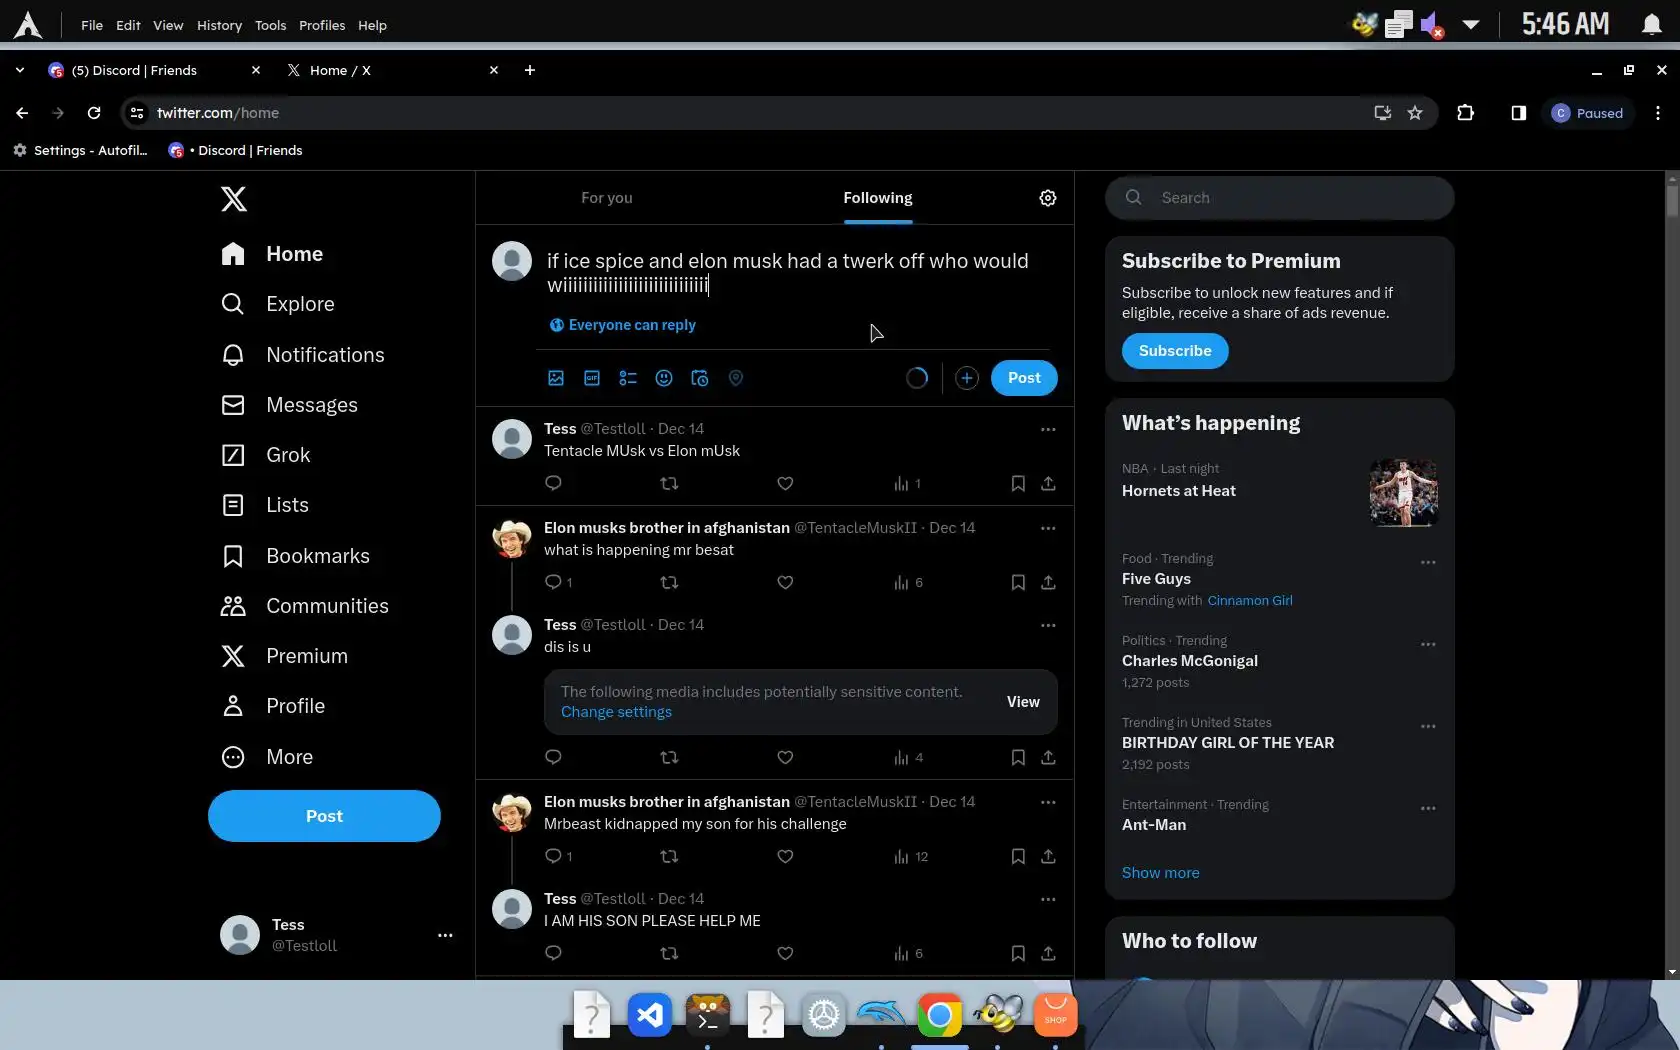Open Messages from the sidebar
This screenshot has height=1050, width=1680.
290,405
